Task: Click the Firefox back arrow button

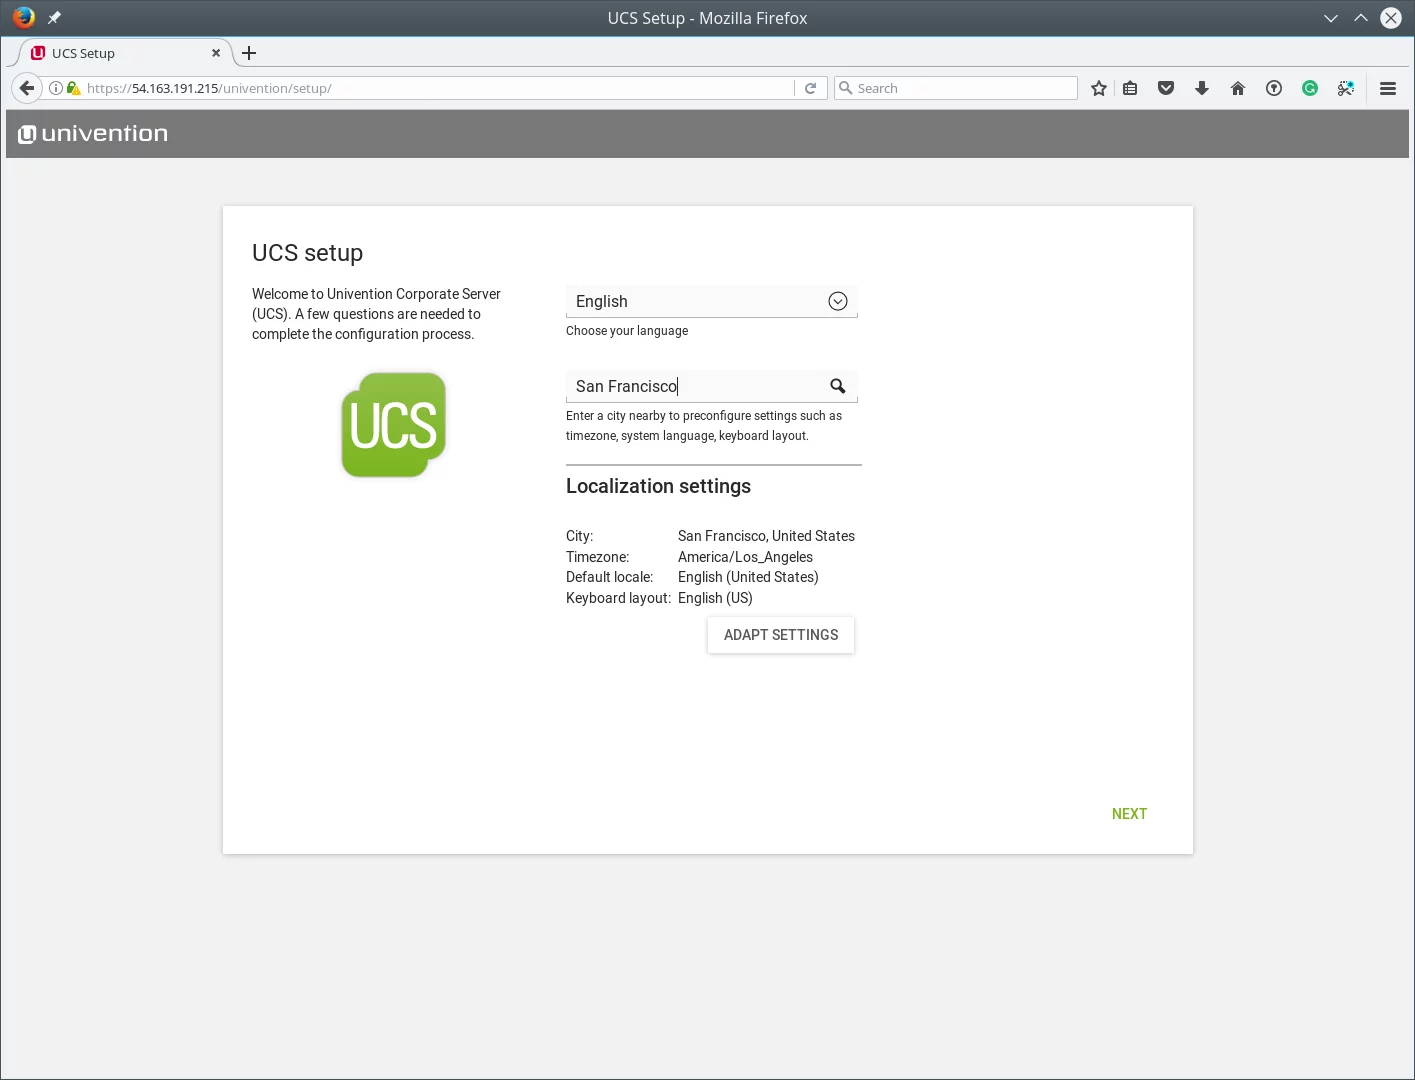Action: [27, 88]
